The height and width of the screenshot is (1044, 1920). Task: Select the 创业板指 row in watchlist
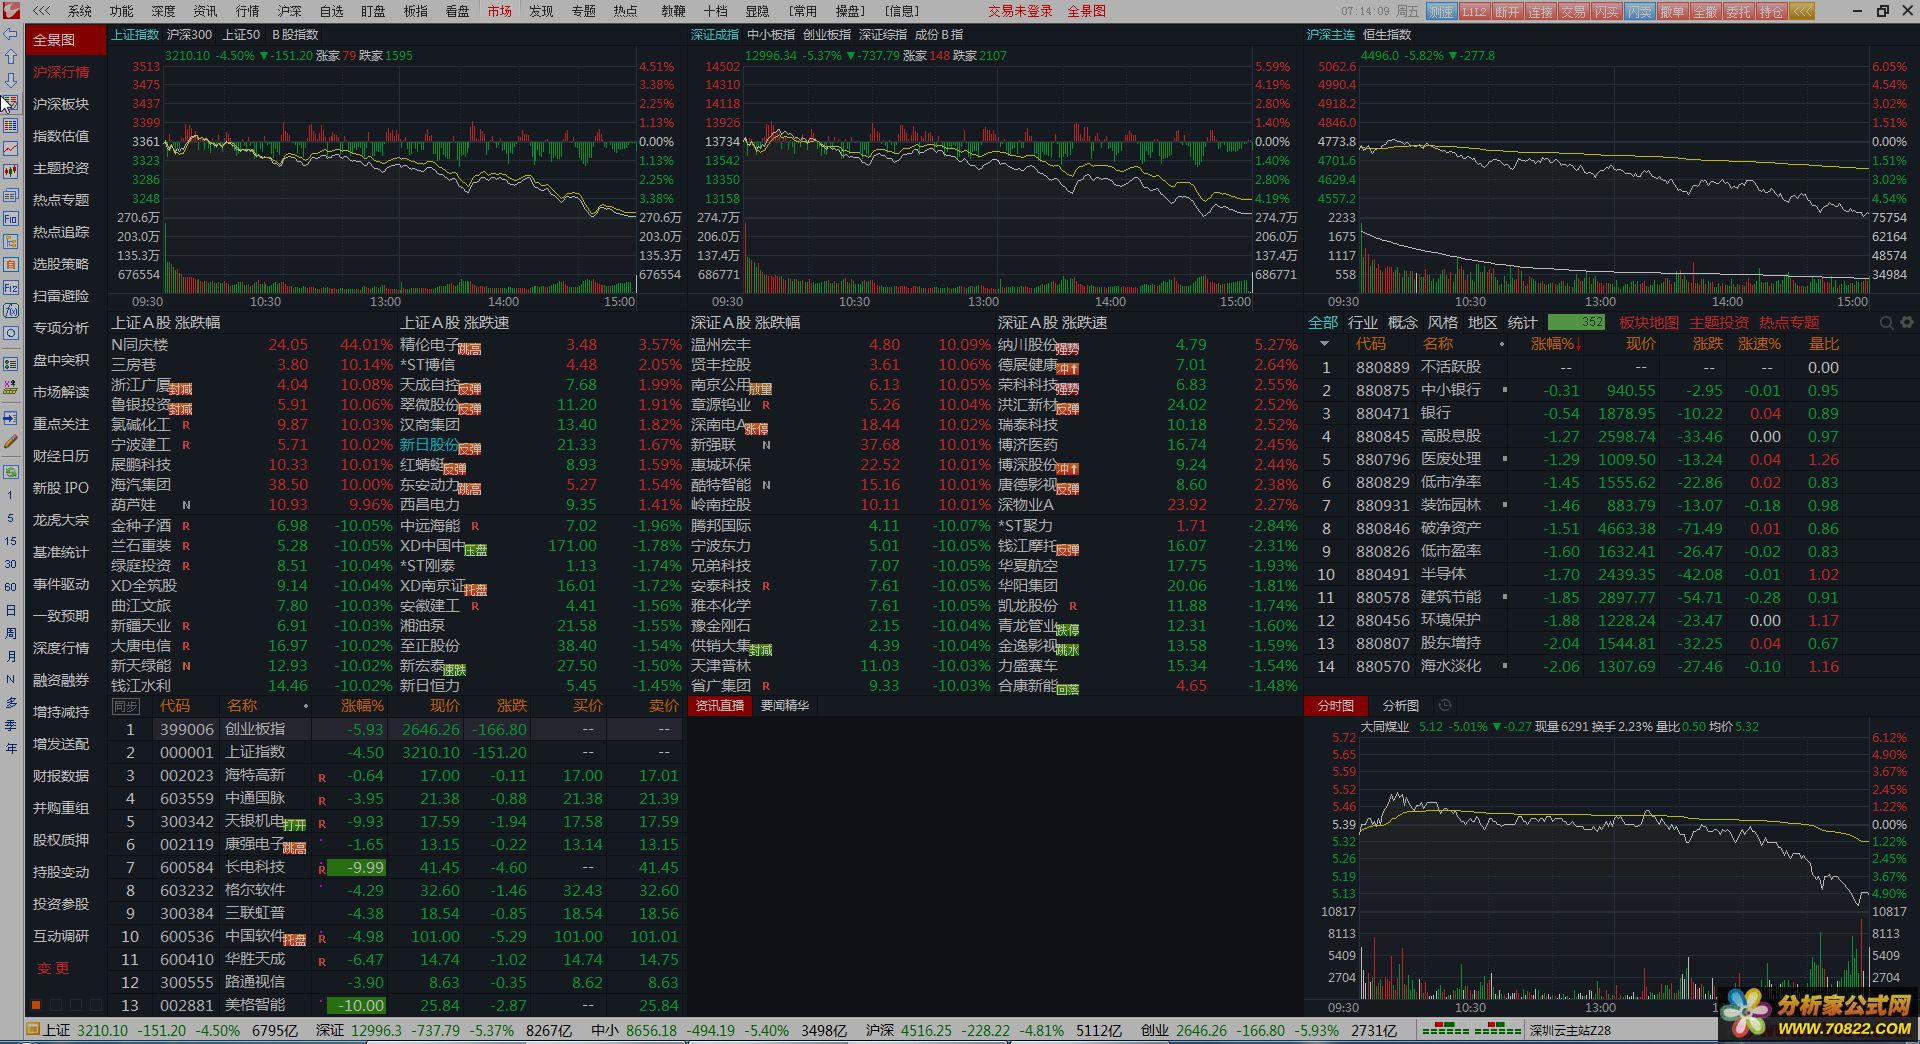click(x=396, y=730)
